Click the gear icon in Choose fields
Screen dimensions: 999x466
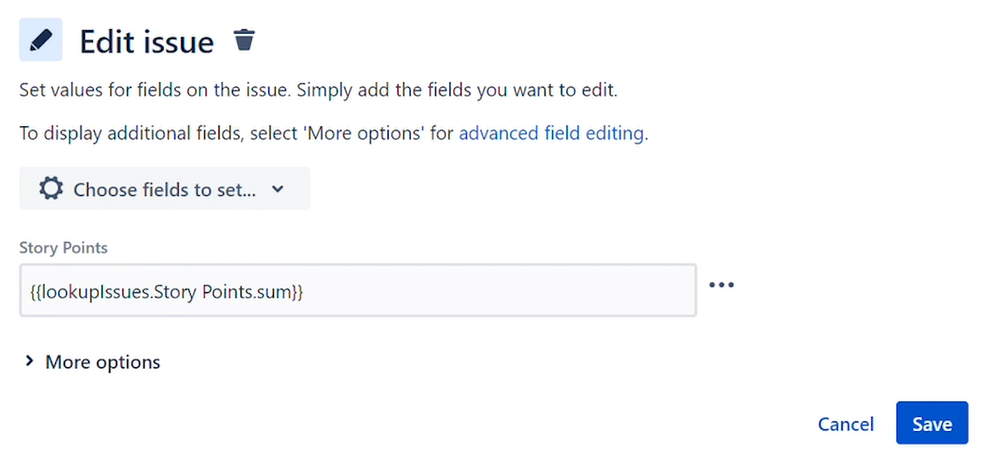pos(51,189)
